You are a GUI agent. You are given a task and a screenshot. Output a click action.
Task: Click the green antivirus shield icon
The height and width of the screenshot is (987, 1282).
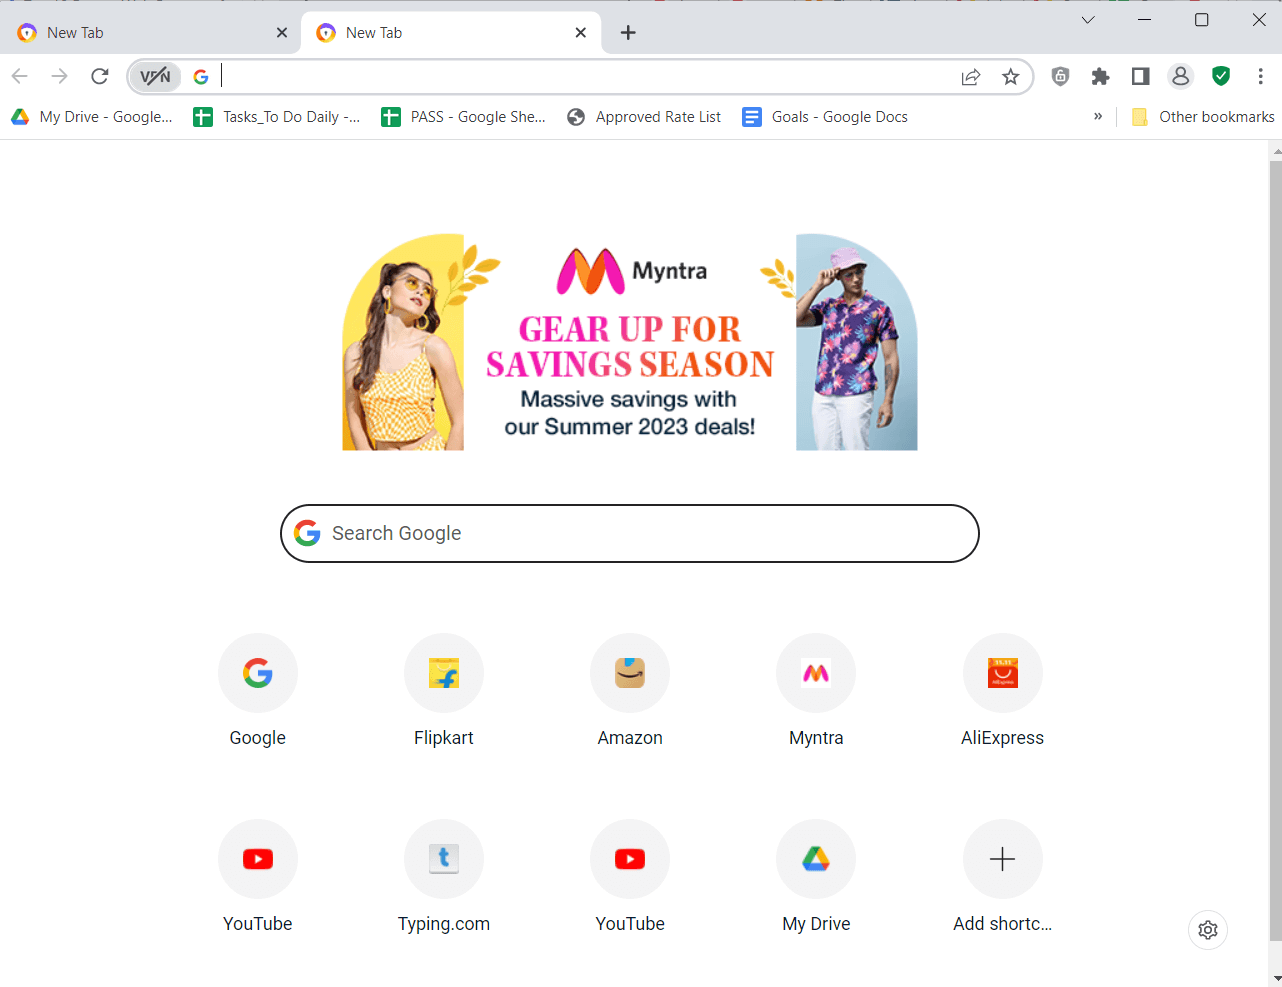(x=1221, y=76)
